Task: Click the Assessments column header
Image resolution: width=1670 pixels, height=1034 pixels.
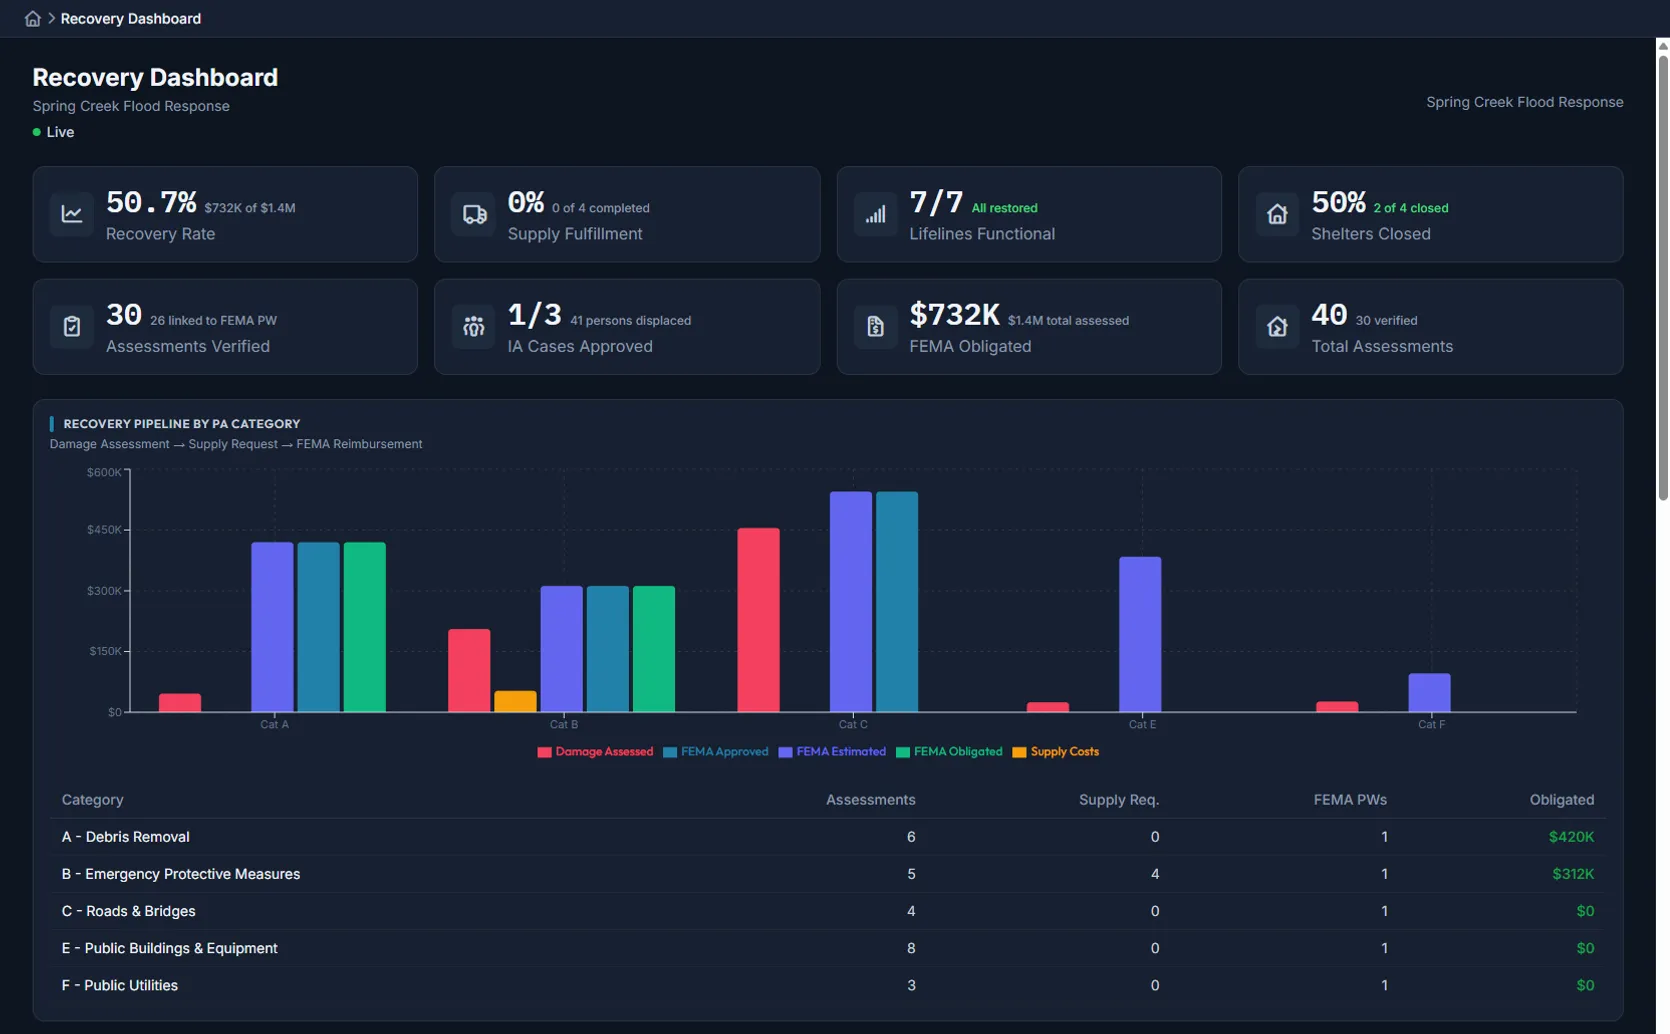Action: 870,800
